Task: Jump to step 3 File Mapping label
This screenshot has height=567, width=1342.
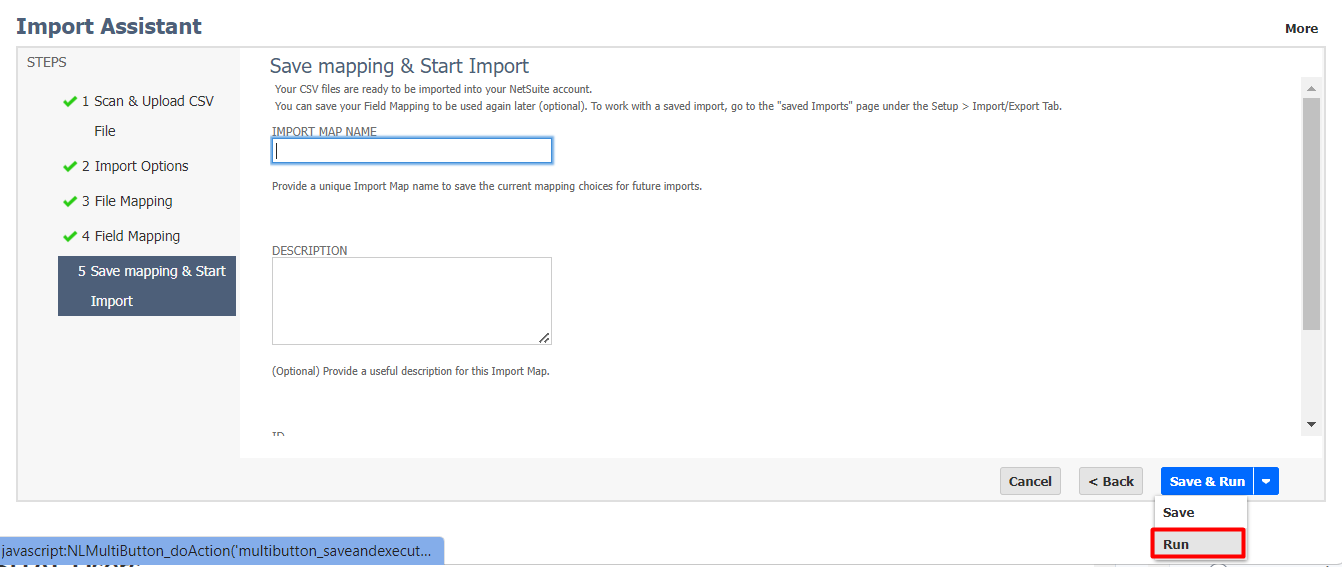Action: [x=133, y=201]
